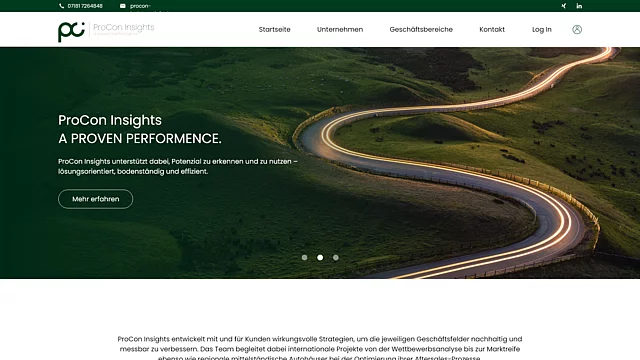Select the second hero slider dot
Viewport: 640px width, 360px height.
[320, 258]
